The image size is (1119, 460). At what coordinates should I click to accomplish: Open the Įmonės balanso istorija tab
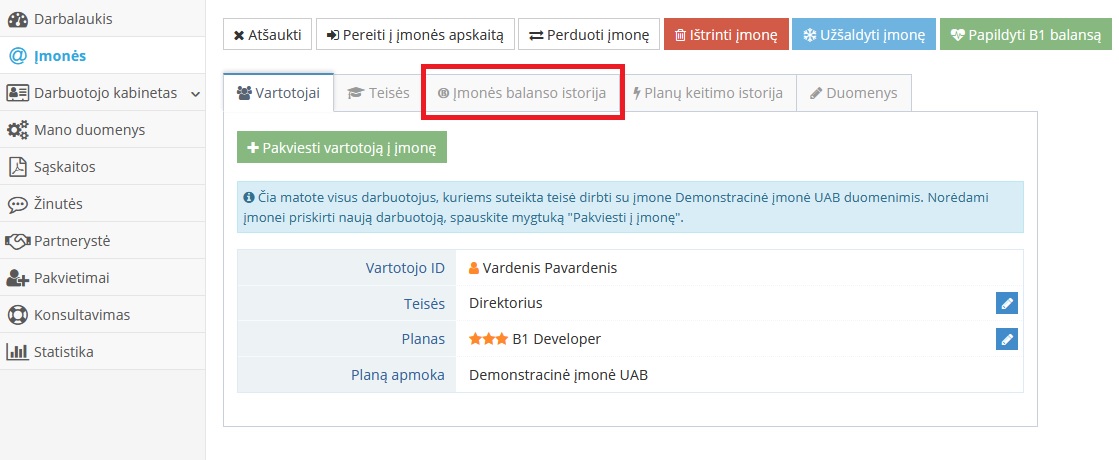pos(522,93)
